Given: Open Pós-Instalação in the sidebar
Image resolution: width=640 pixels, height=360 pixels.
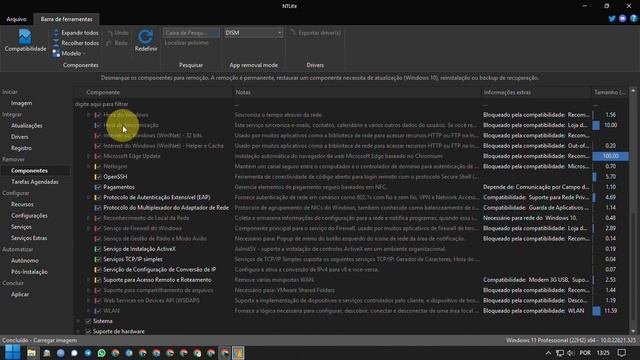Looking at the screenshot, I should tap(29, 272).
